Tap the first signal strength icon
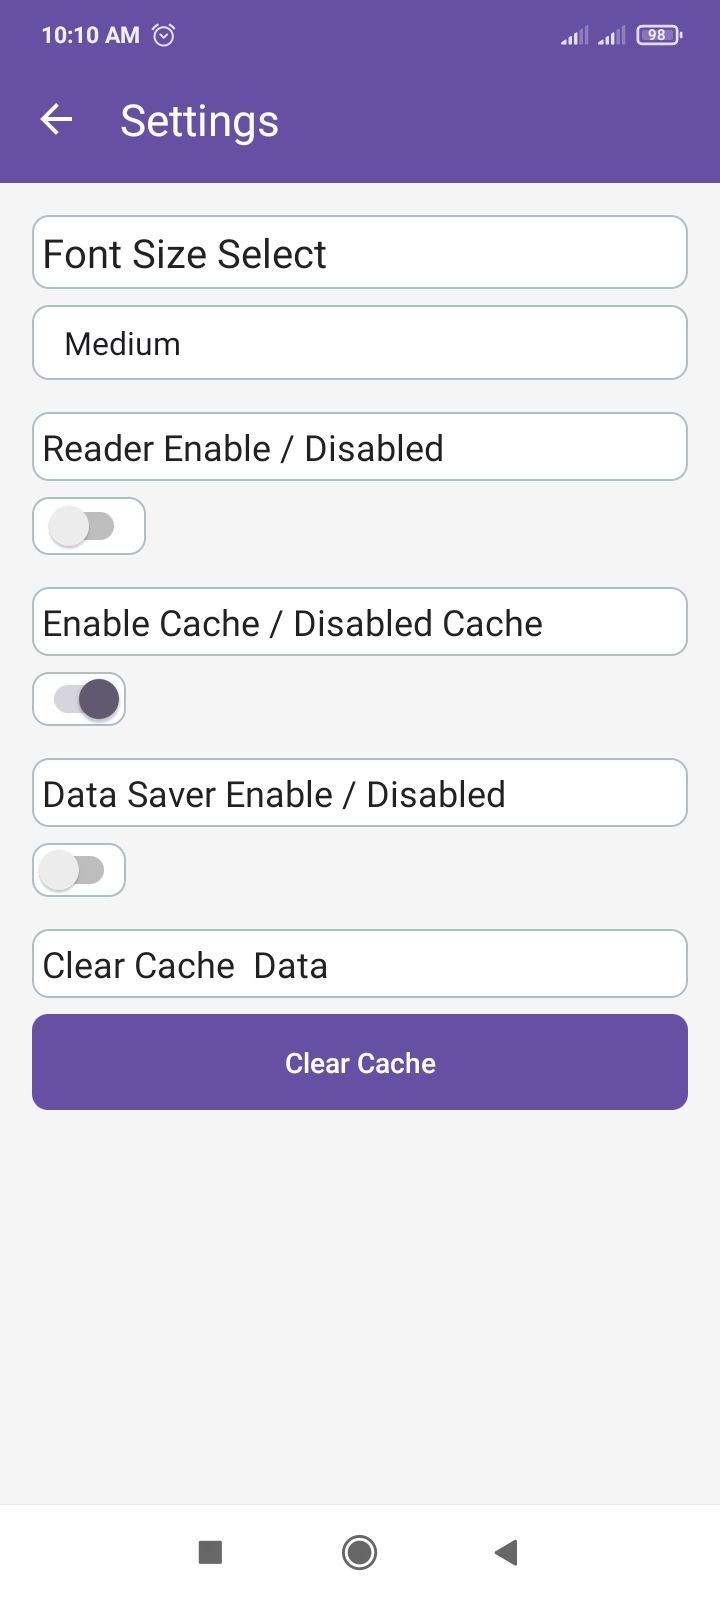The image size is (720, 1600). click(575, 36)
